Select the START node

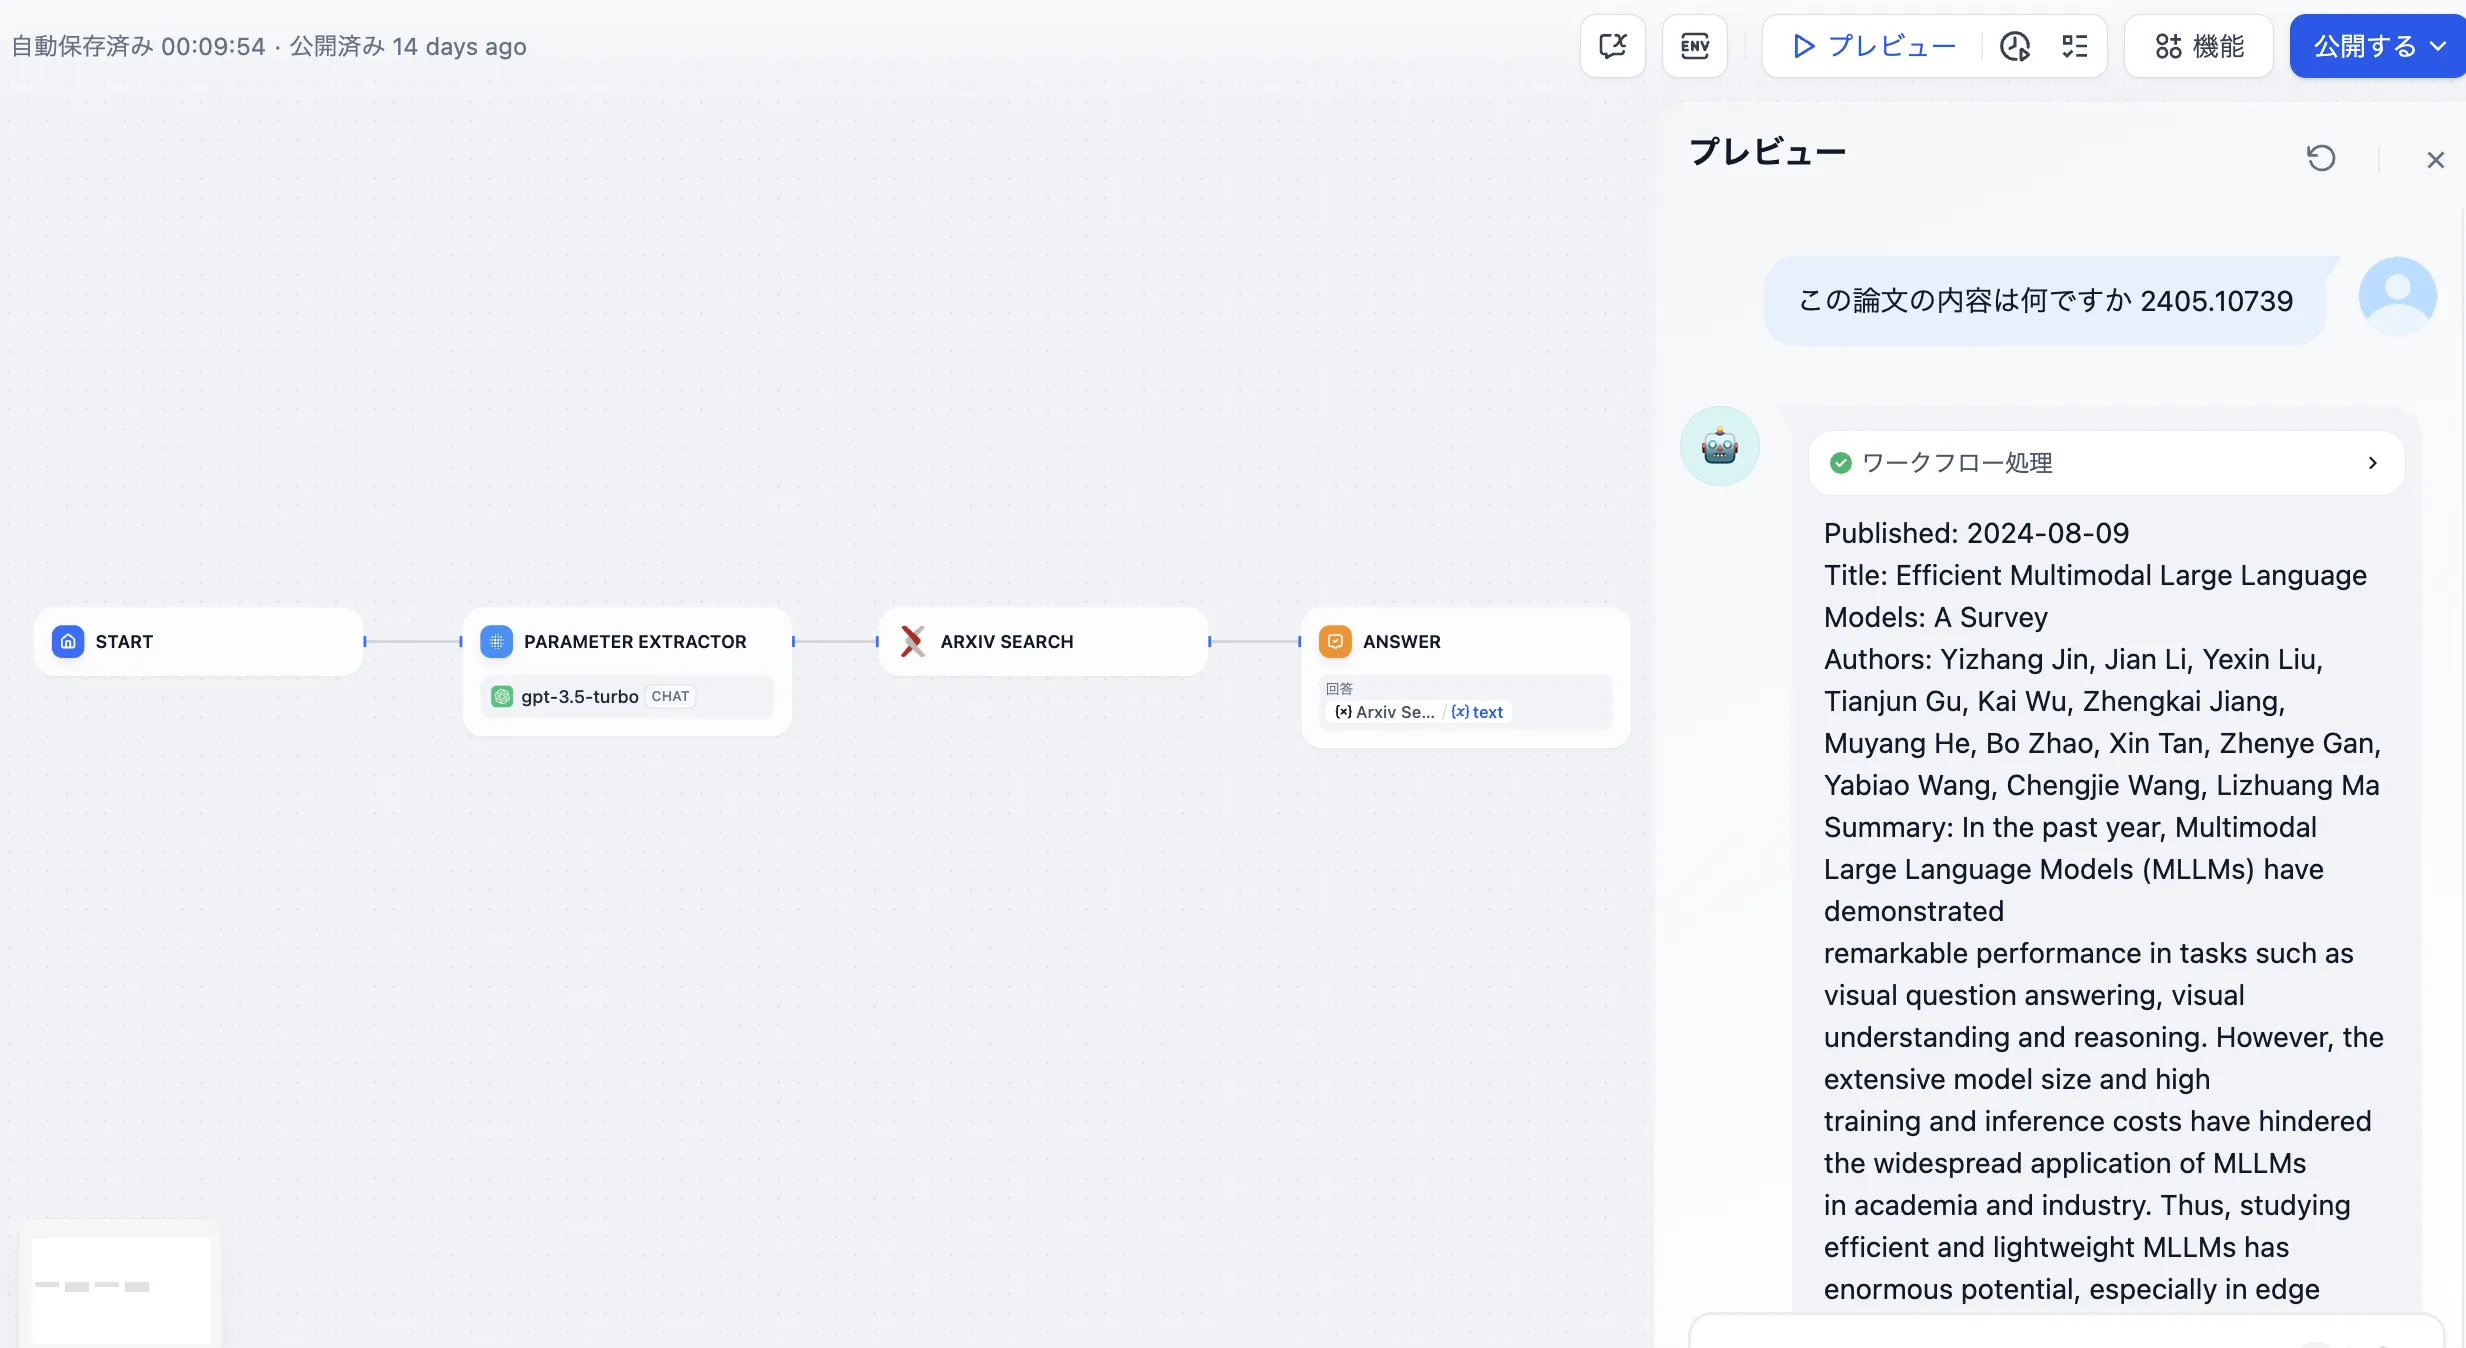(200, 641)
